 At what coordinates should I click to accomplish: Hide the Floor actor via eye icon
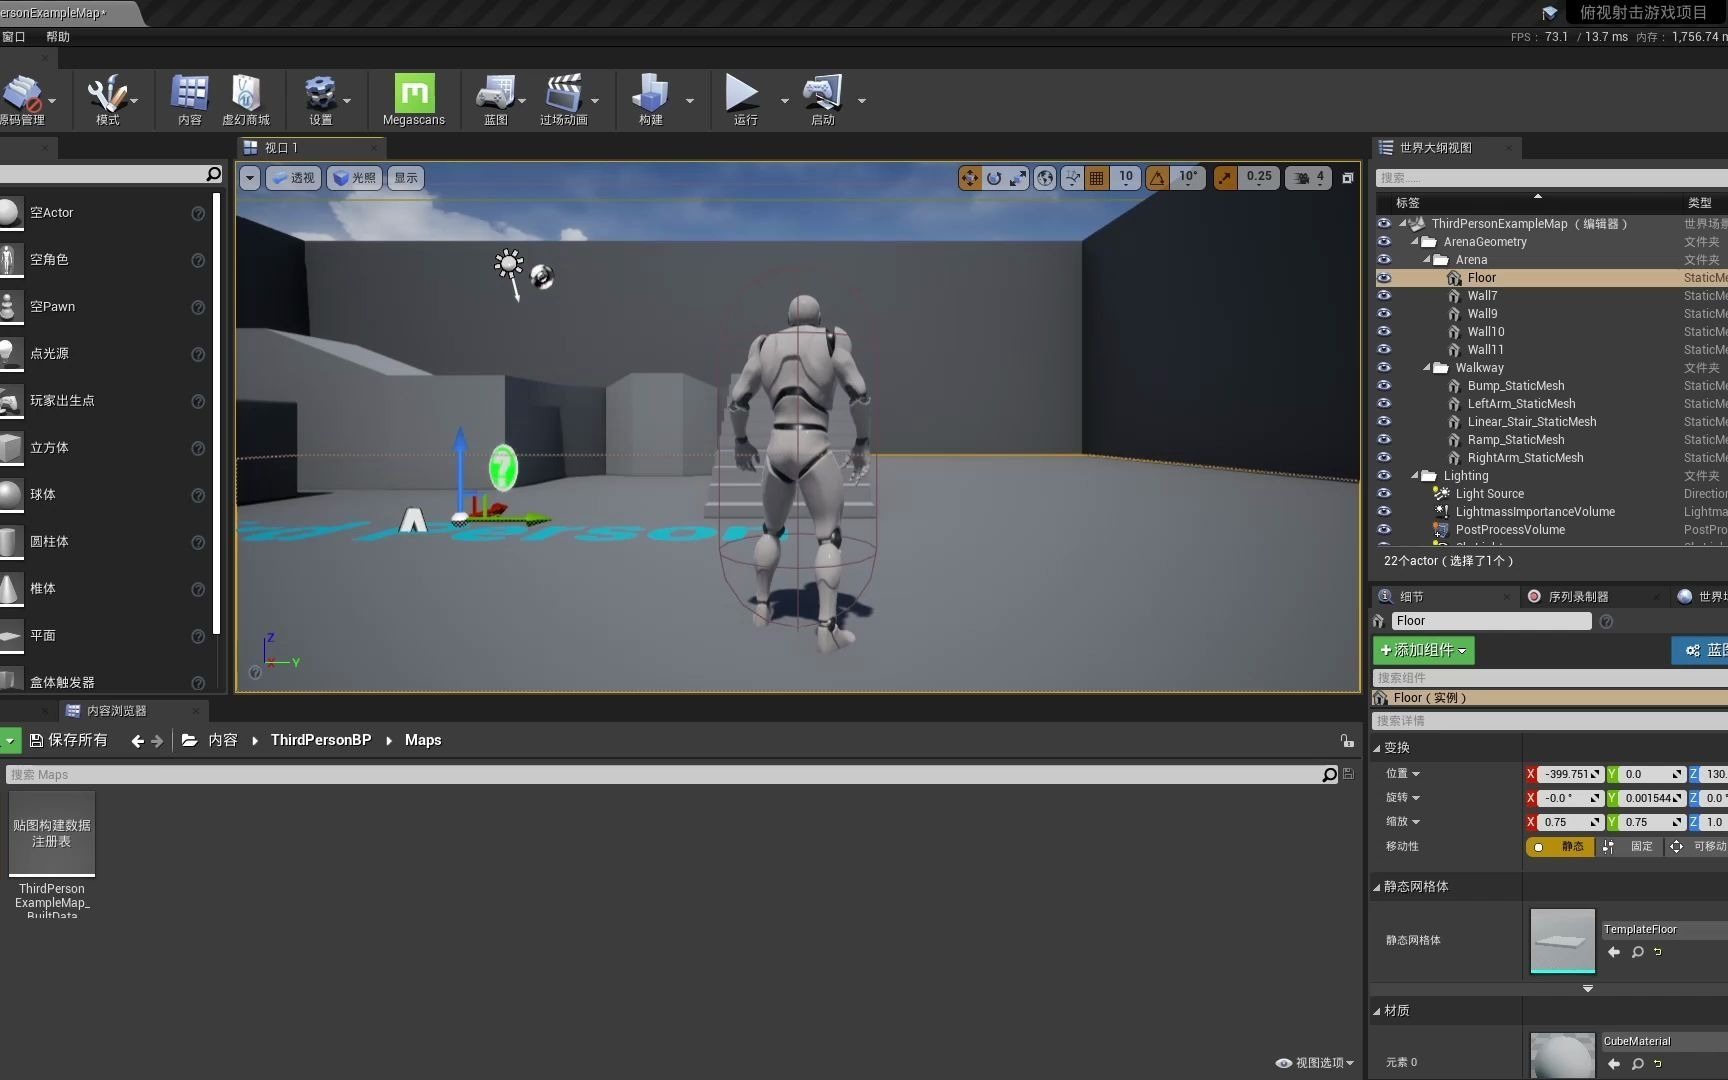(1384, 278)
